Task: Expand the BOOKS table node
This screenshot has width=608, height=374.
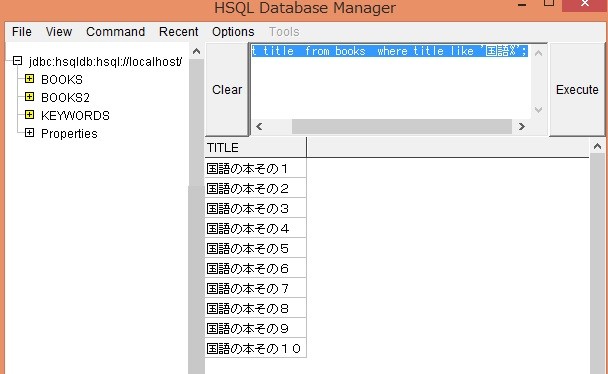Action: tap(29, 79)
